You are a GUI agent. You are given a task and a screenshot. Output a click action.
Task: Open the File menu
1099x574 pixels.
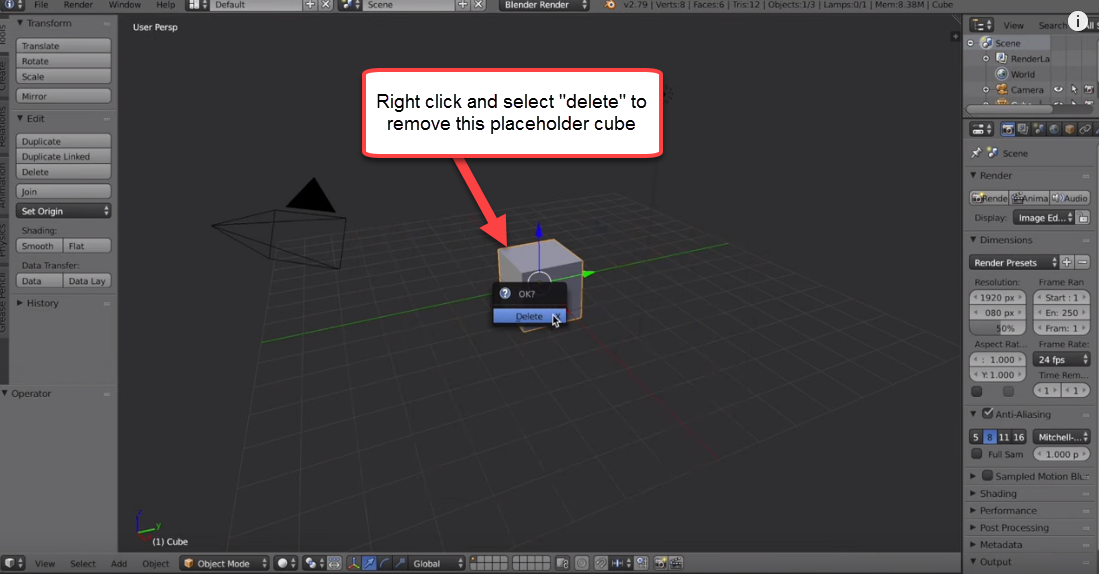pyautogui.click(x=41, y=5)
